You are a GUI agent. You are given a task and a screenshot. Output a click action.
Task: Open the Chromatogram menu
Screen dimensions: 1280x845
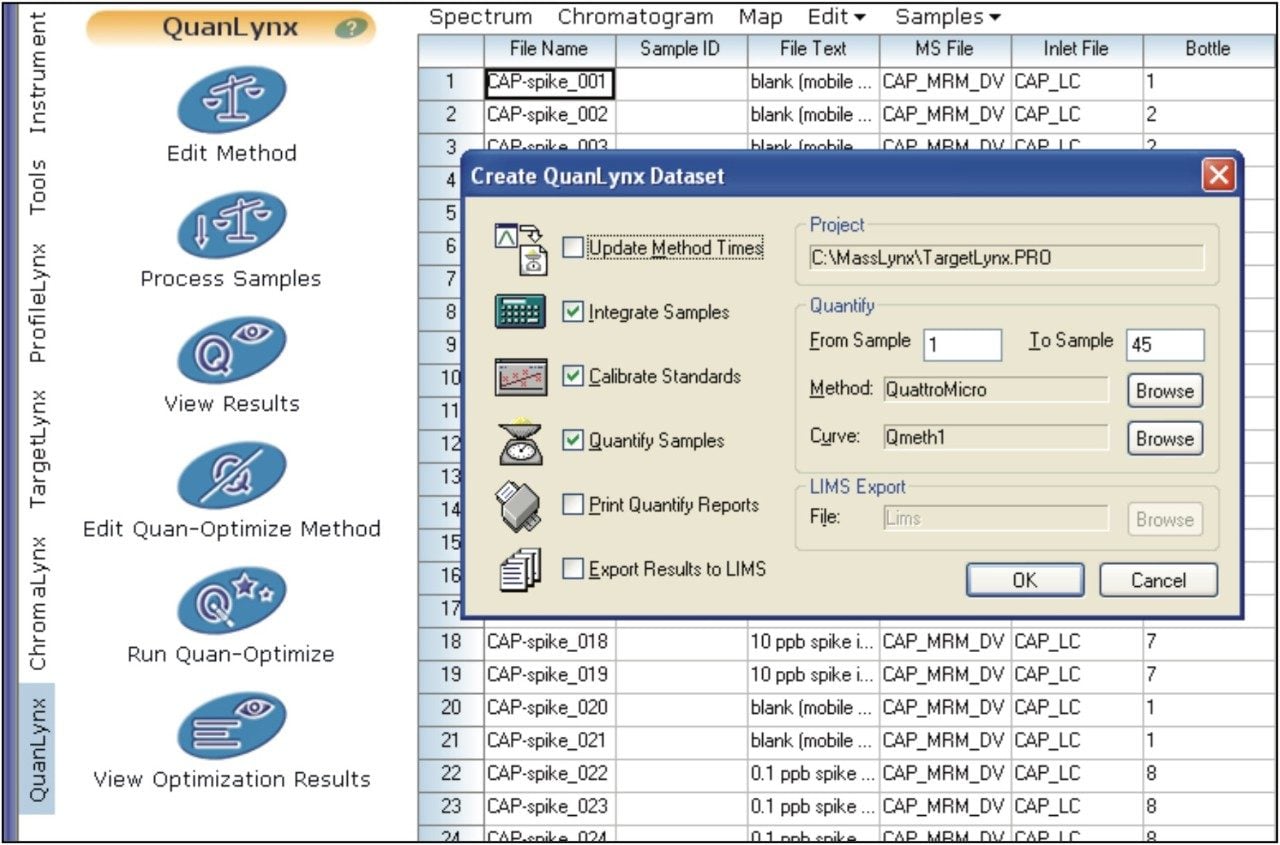point(636,17)
